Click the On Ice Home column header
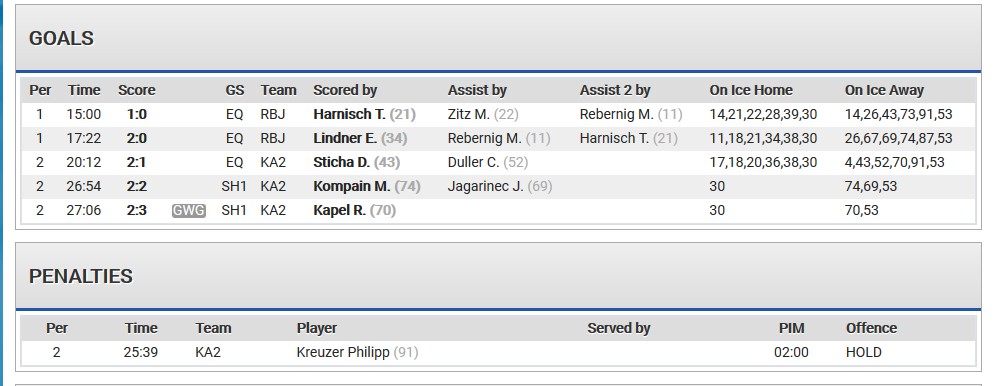Screen dimensions: 994x386 pyautogui.click(x=751, y=91)
